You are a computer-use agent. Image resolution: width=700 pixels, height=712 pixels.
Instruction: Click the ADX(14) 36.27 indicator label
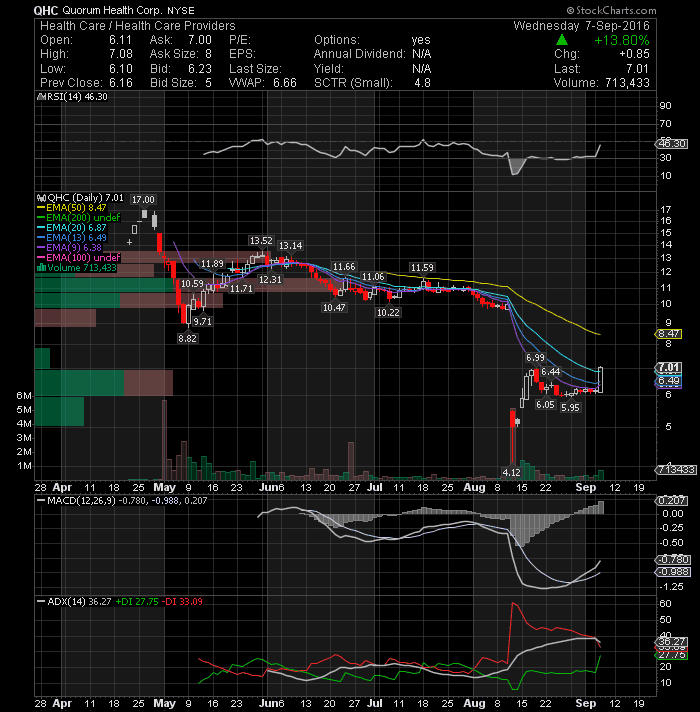[x=74, y=601]
